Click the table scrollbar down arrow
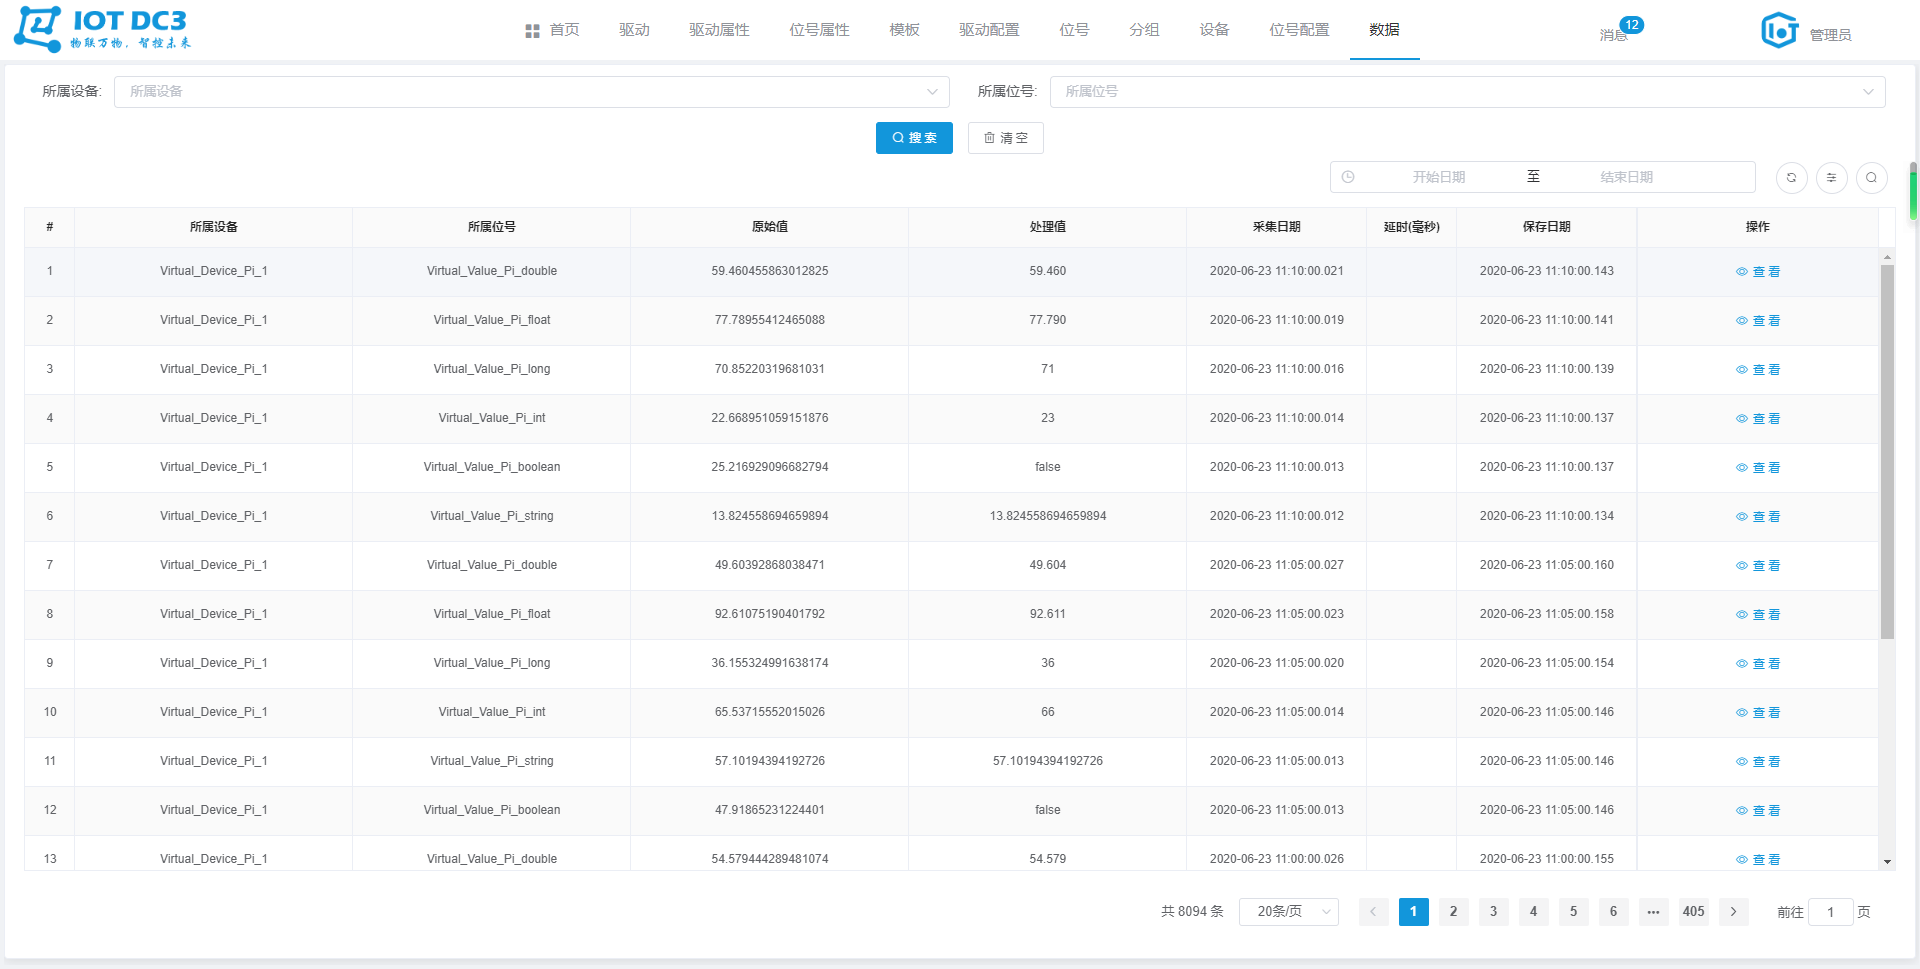Image resolution: width=1920 pixels, height=969 pixels. click(x=1887, y=861)
